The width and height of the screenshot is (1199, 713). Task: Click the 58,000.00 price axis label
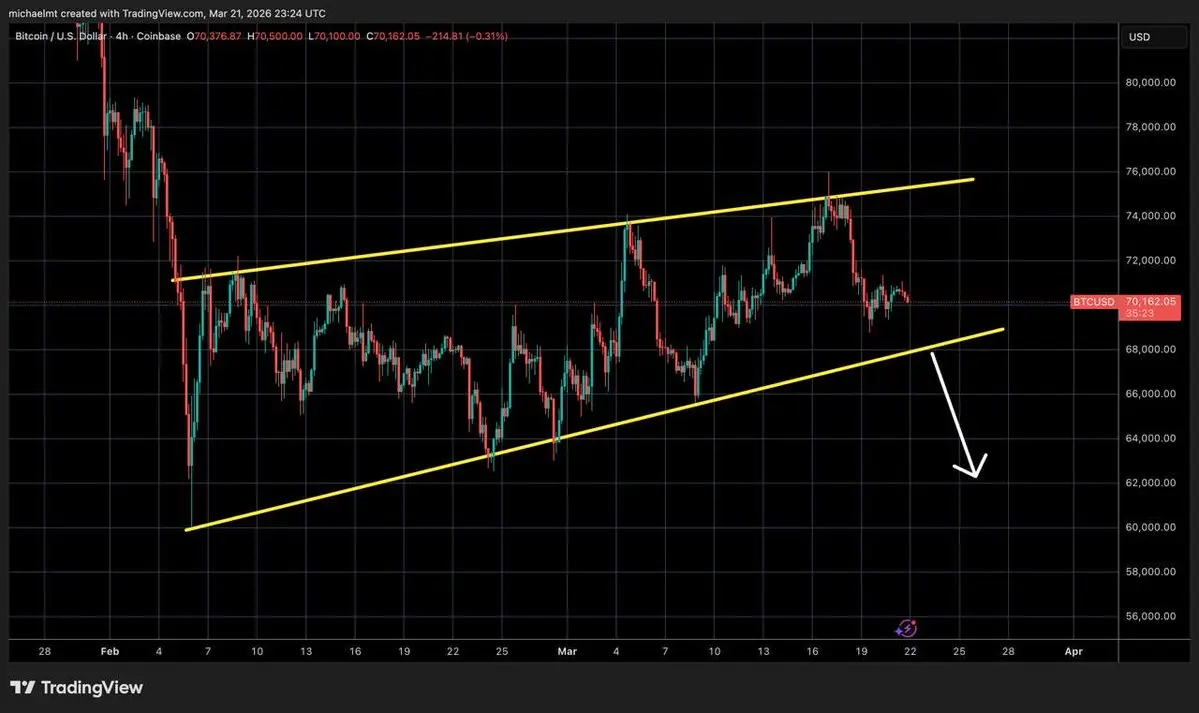(x=1150, y=571)
